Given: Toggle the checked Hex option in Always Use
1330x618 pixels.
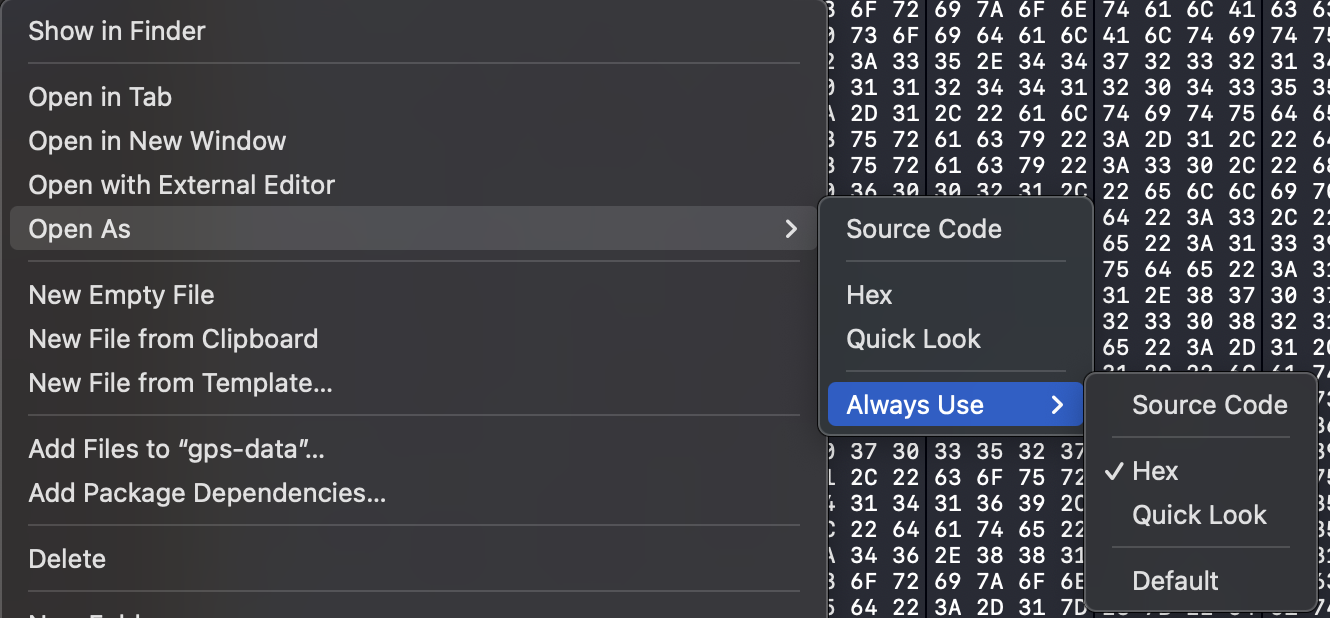Looking at the screenshot, I should pos(1155,471).
